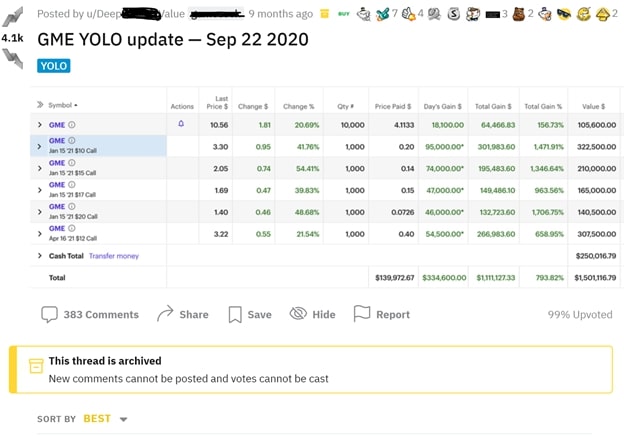The image size is (624, 436).
Task: Select the total gain $1,111,127.33
Action: point(495,277)
